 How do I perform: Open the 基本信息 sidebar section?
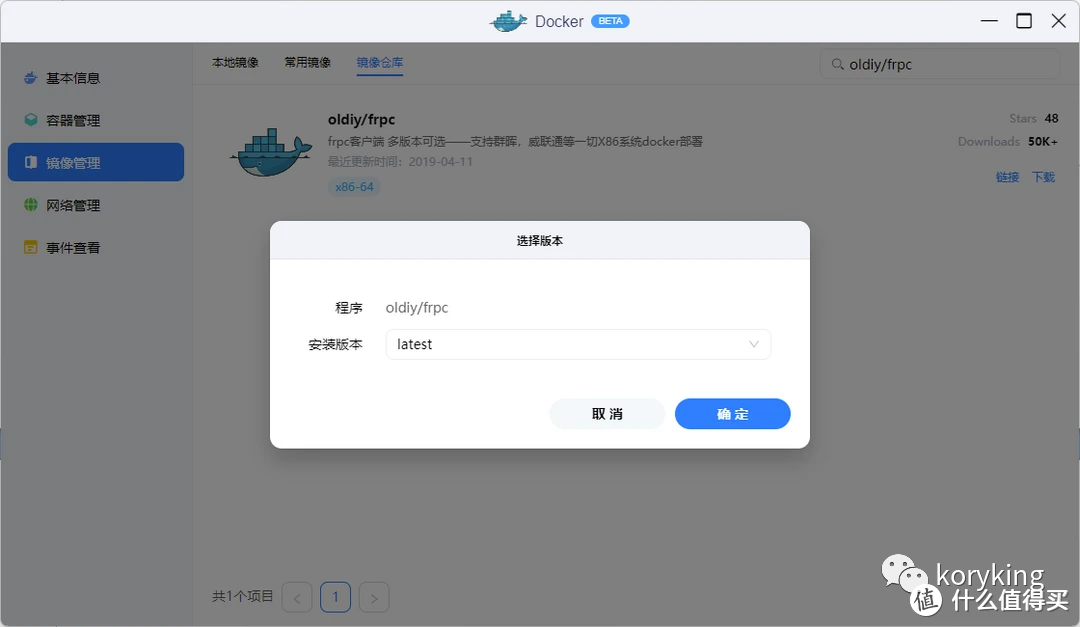pyautogui.click(x=96, y=78)
